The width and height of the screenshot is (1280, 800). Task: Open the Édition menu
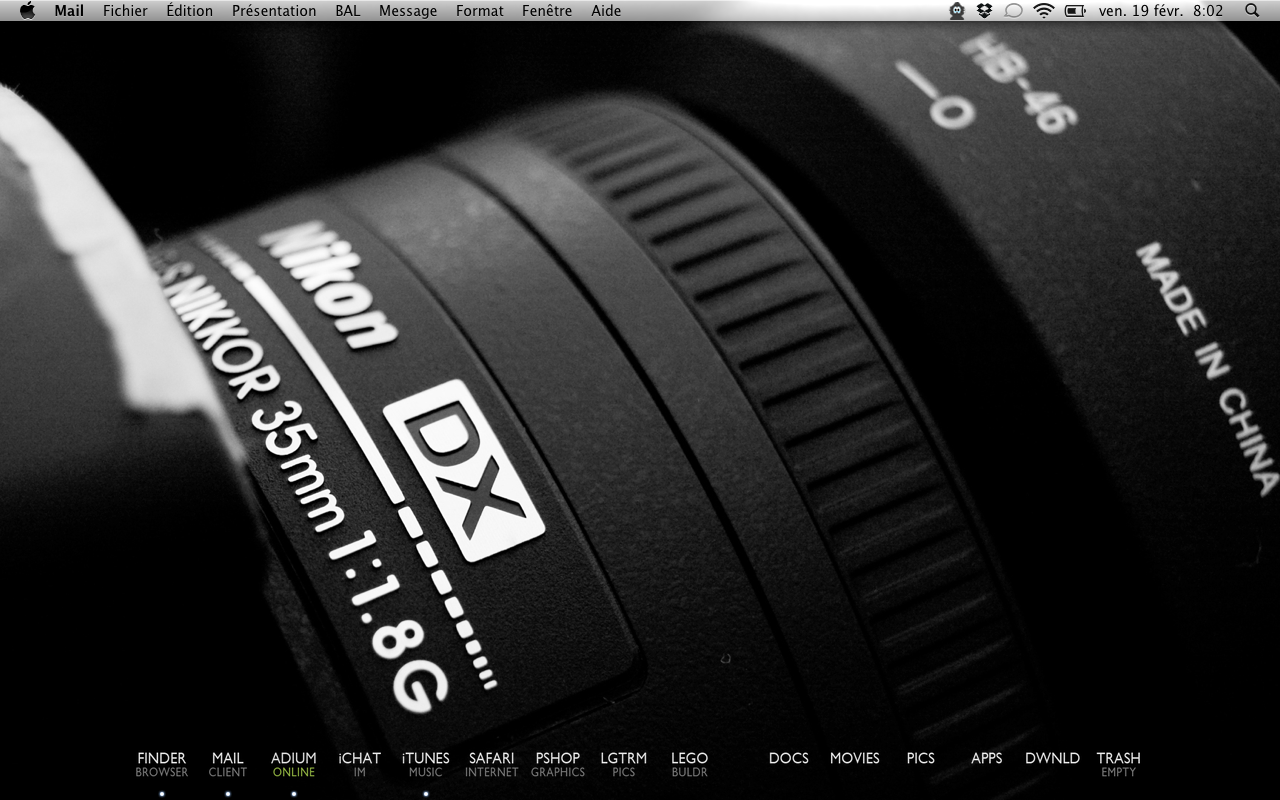189,11
